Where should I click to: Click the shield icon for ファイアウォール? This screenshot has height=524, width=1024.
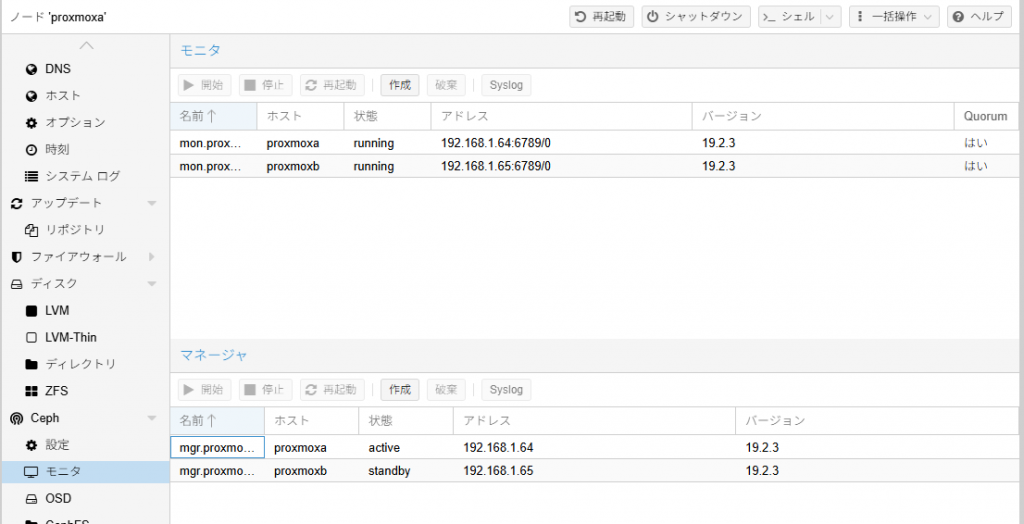click(x=16, y=257)
